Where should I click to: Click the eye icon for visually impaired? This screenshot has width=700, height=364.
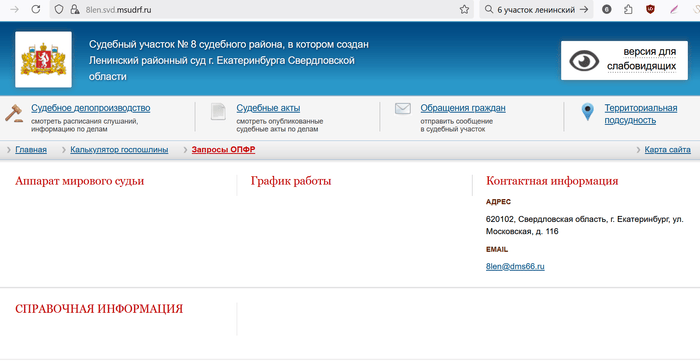coord(584,61)
